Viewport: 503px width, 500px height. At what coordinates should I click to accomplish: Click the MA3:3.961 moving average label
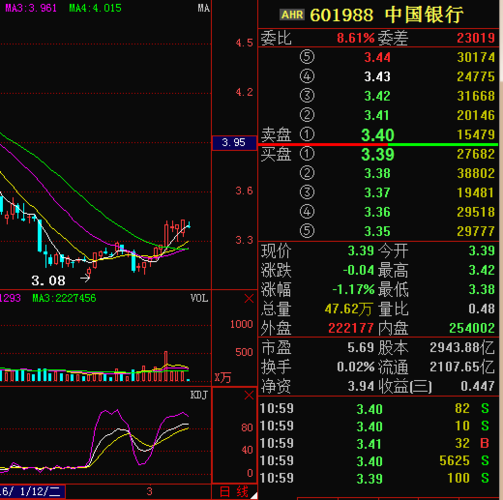[31, 8]
